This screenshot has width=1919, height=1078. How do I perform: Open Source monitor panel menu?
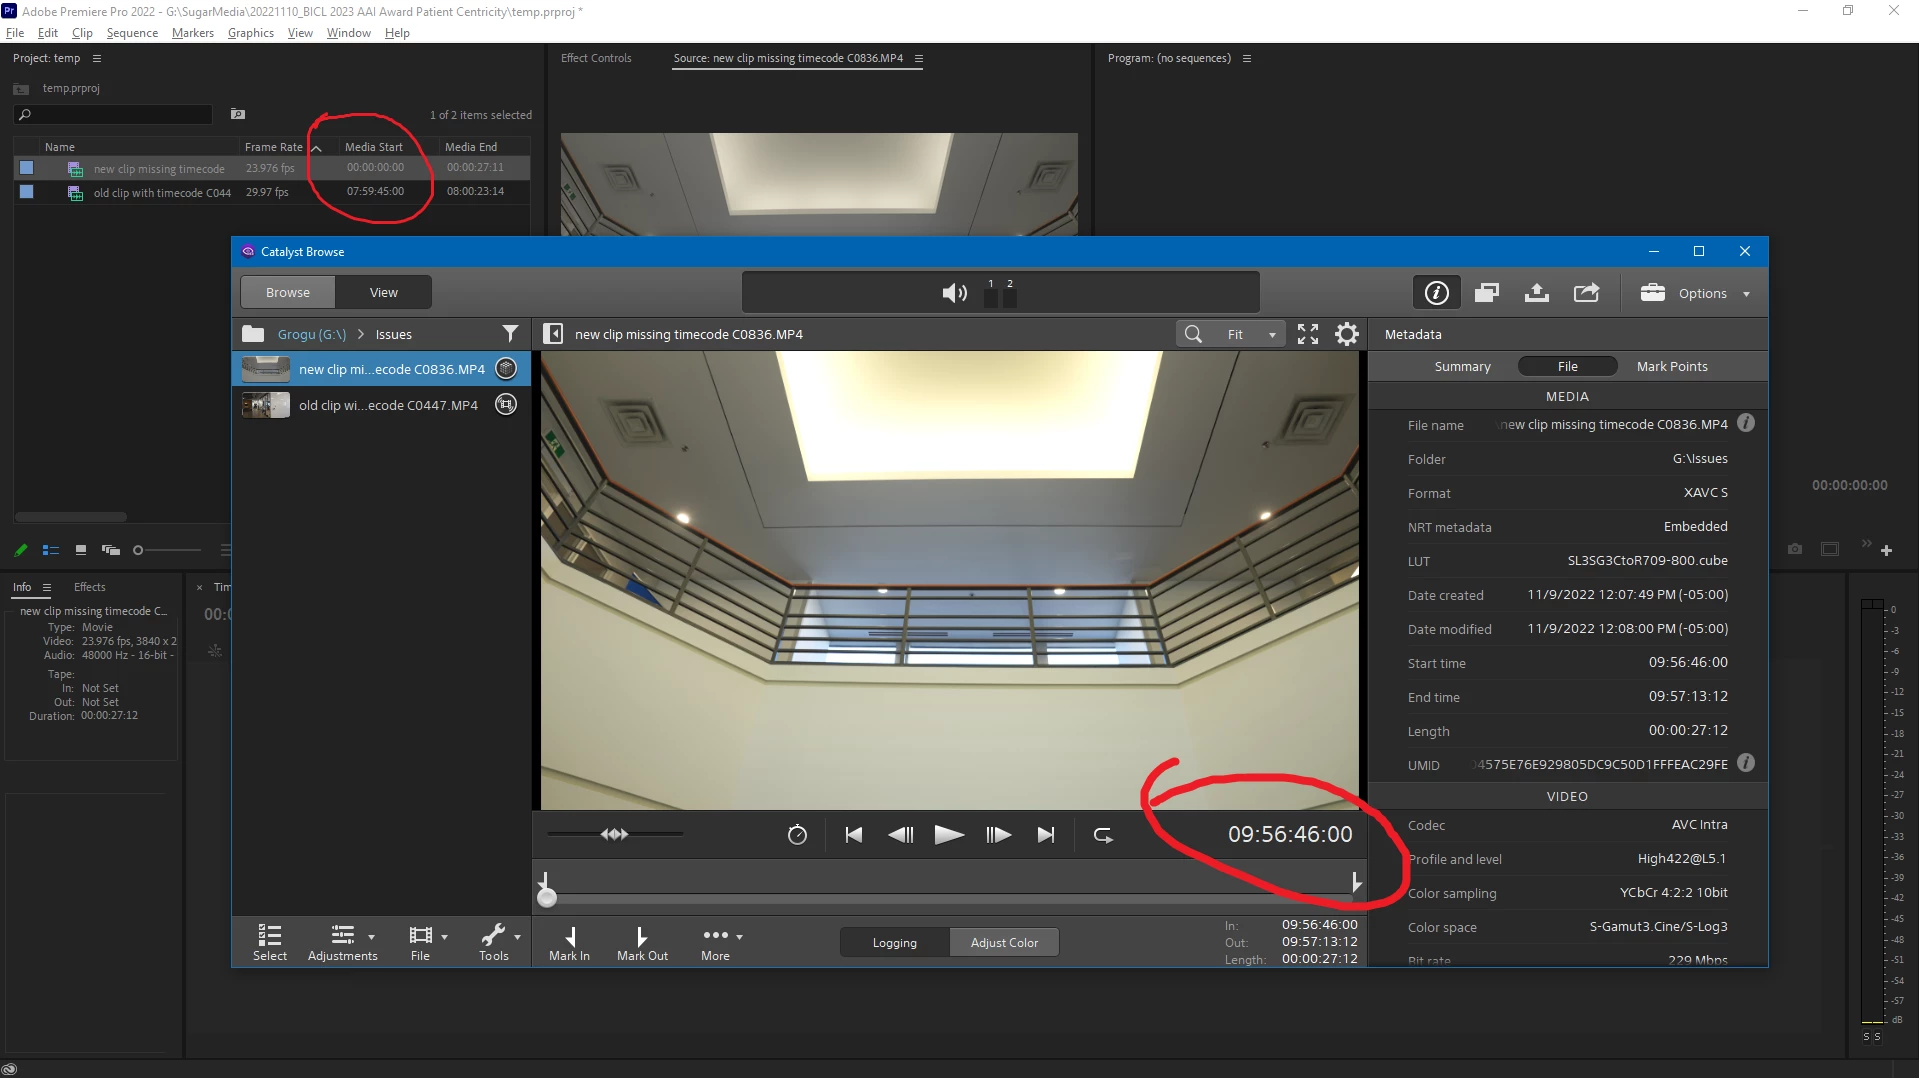919,58
